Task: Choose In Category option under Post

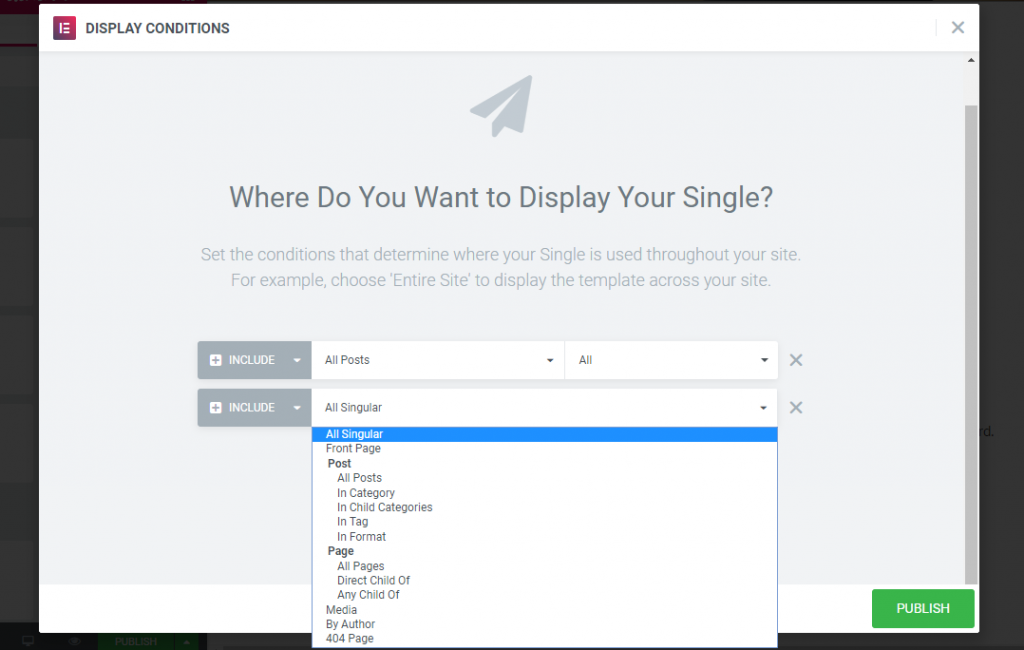Action: point(366,493)
